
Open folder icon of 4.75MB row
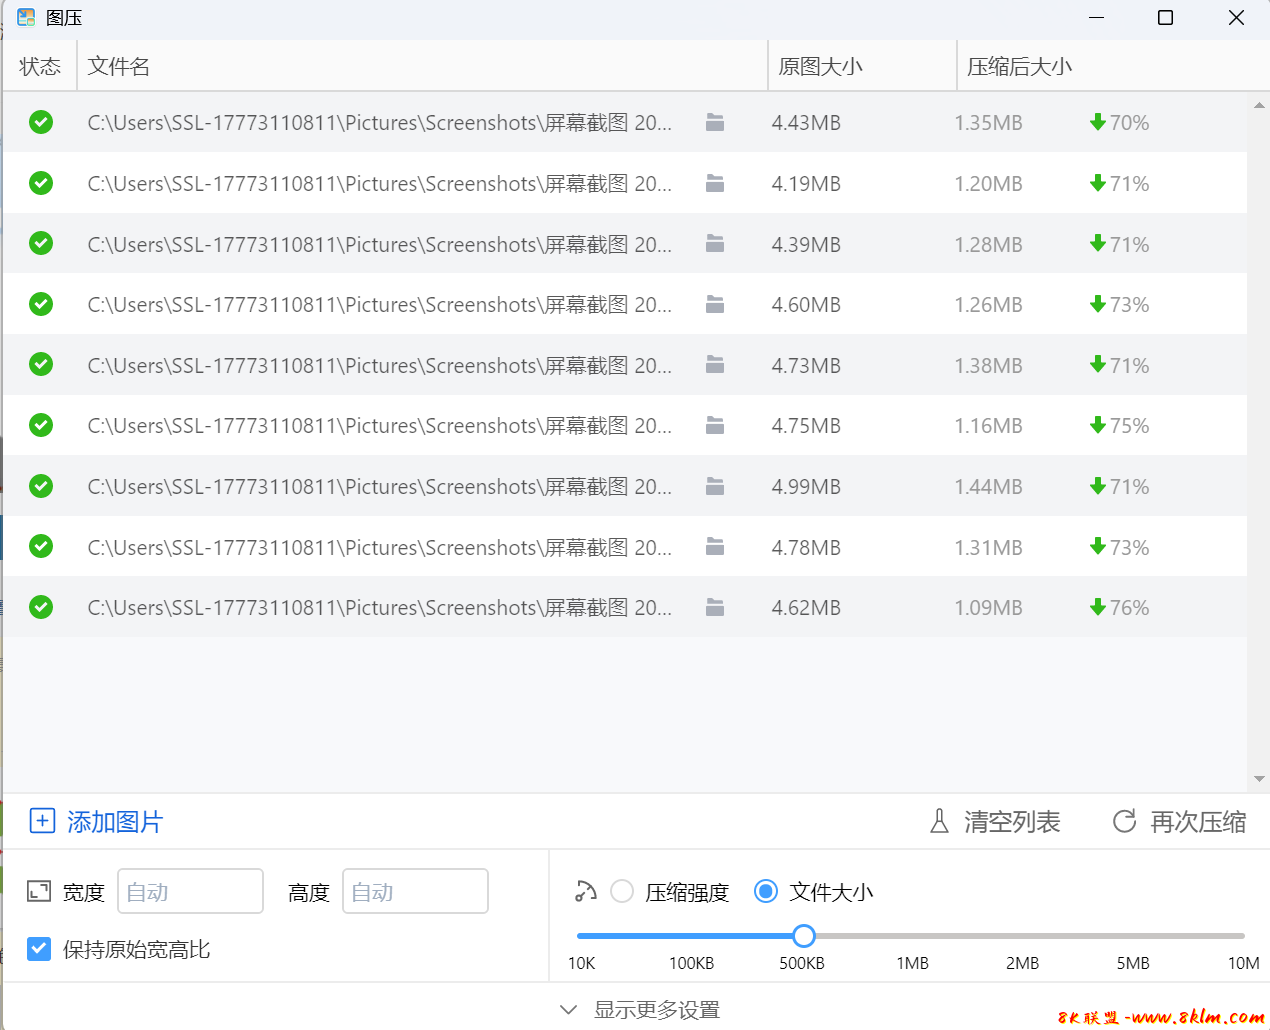[714, 426]
